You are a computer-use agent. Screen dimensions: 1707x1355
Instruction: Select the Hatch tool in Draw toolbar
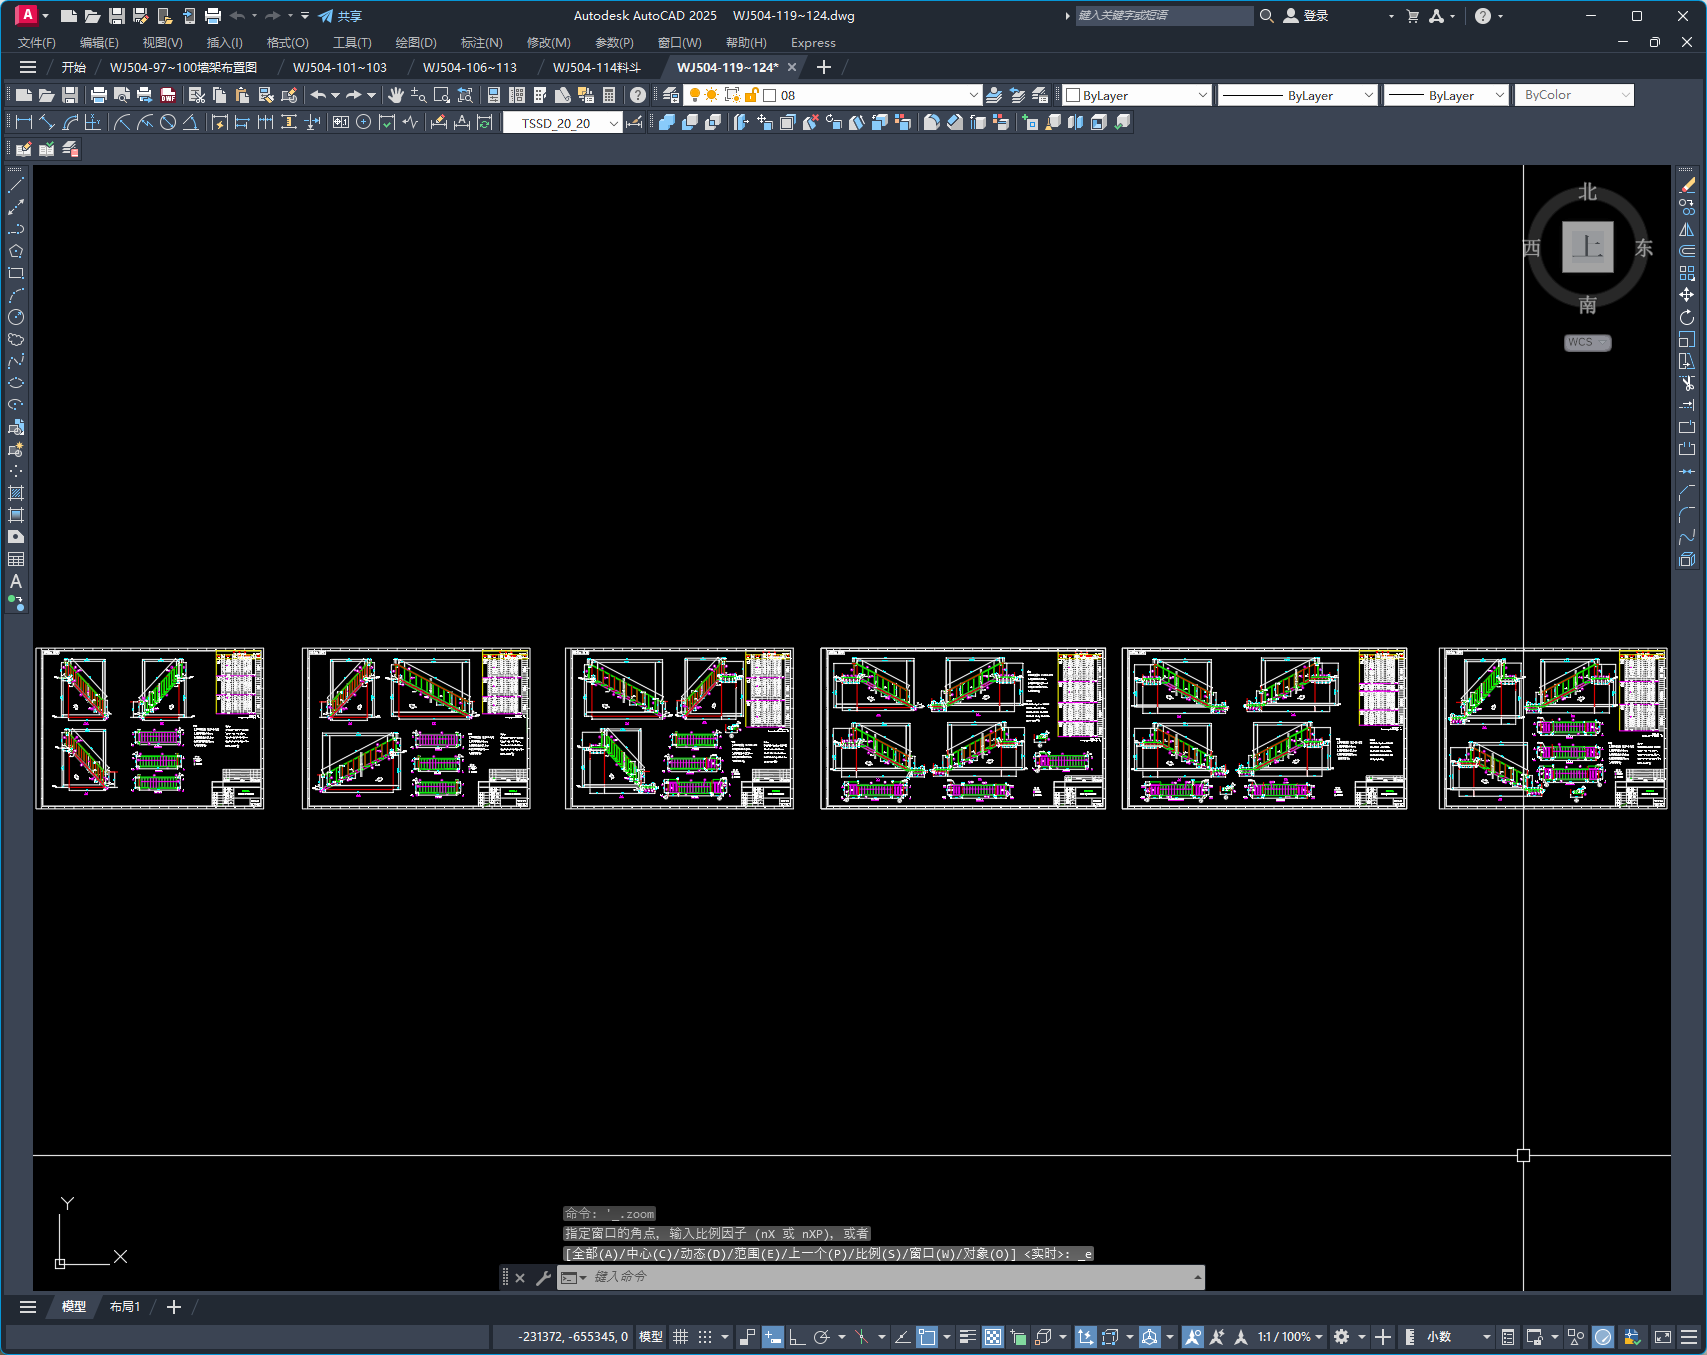[x=16, y=493]
